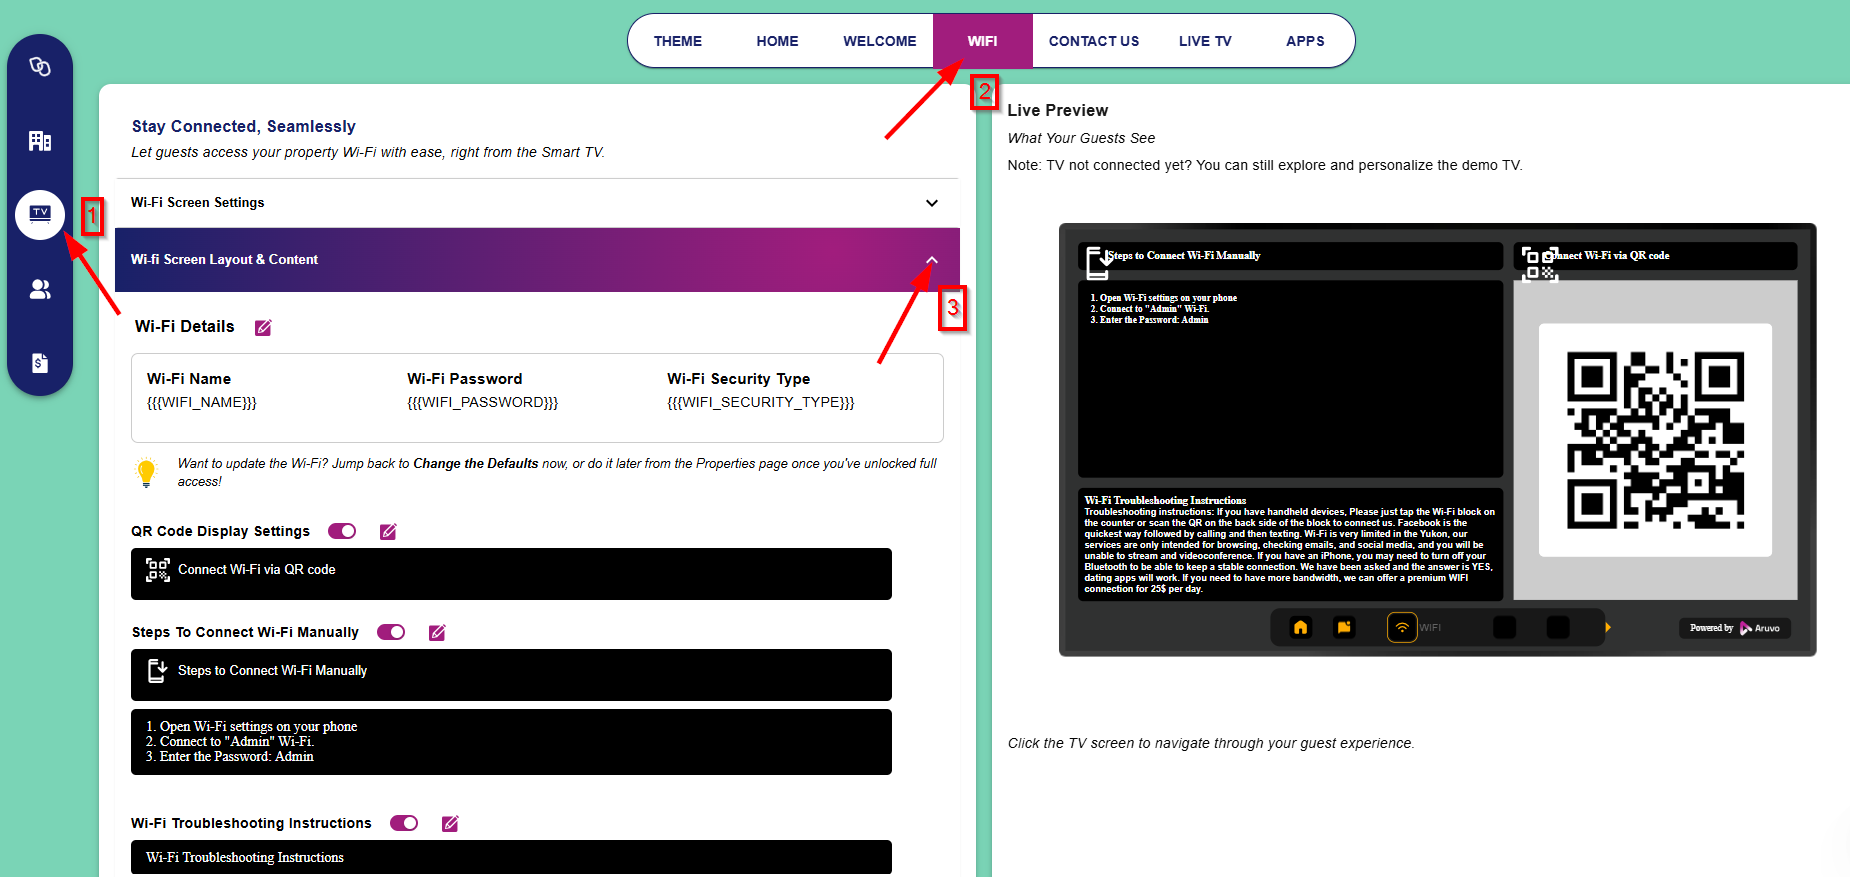This screenshot has height=877, width=1850.
Task: Click Powered by Aruvo badge
Action: click(1735, 628)
